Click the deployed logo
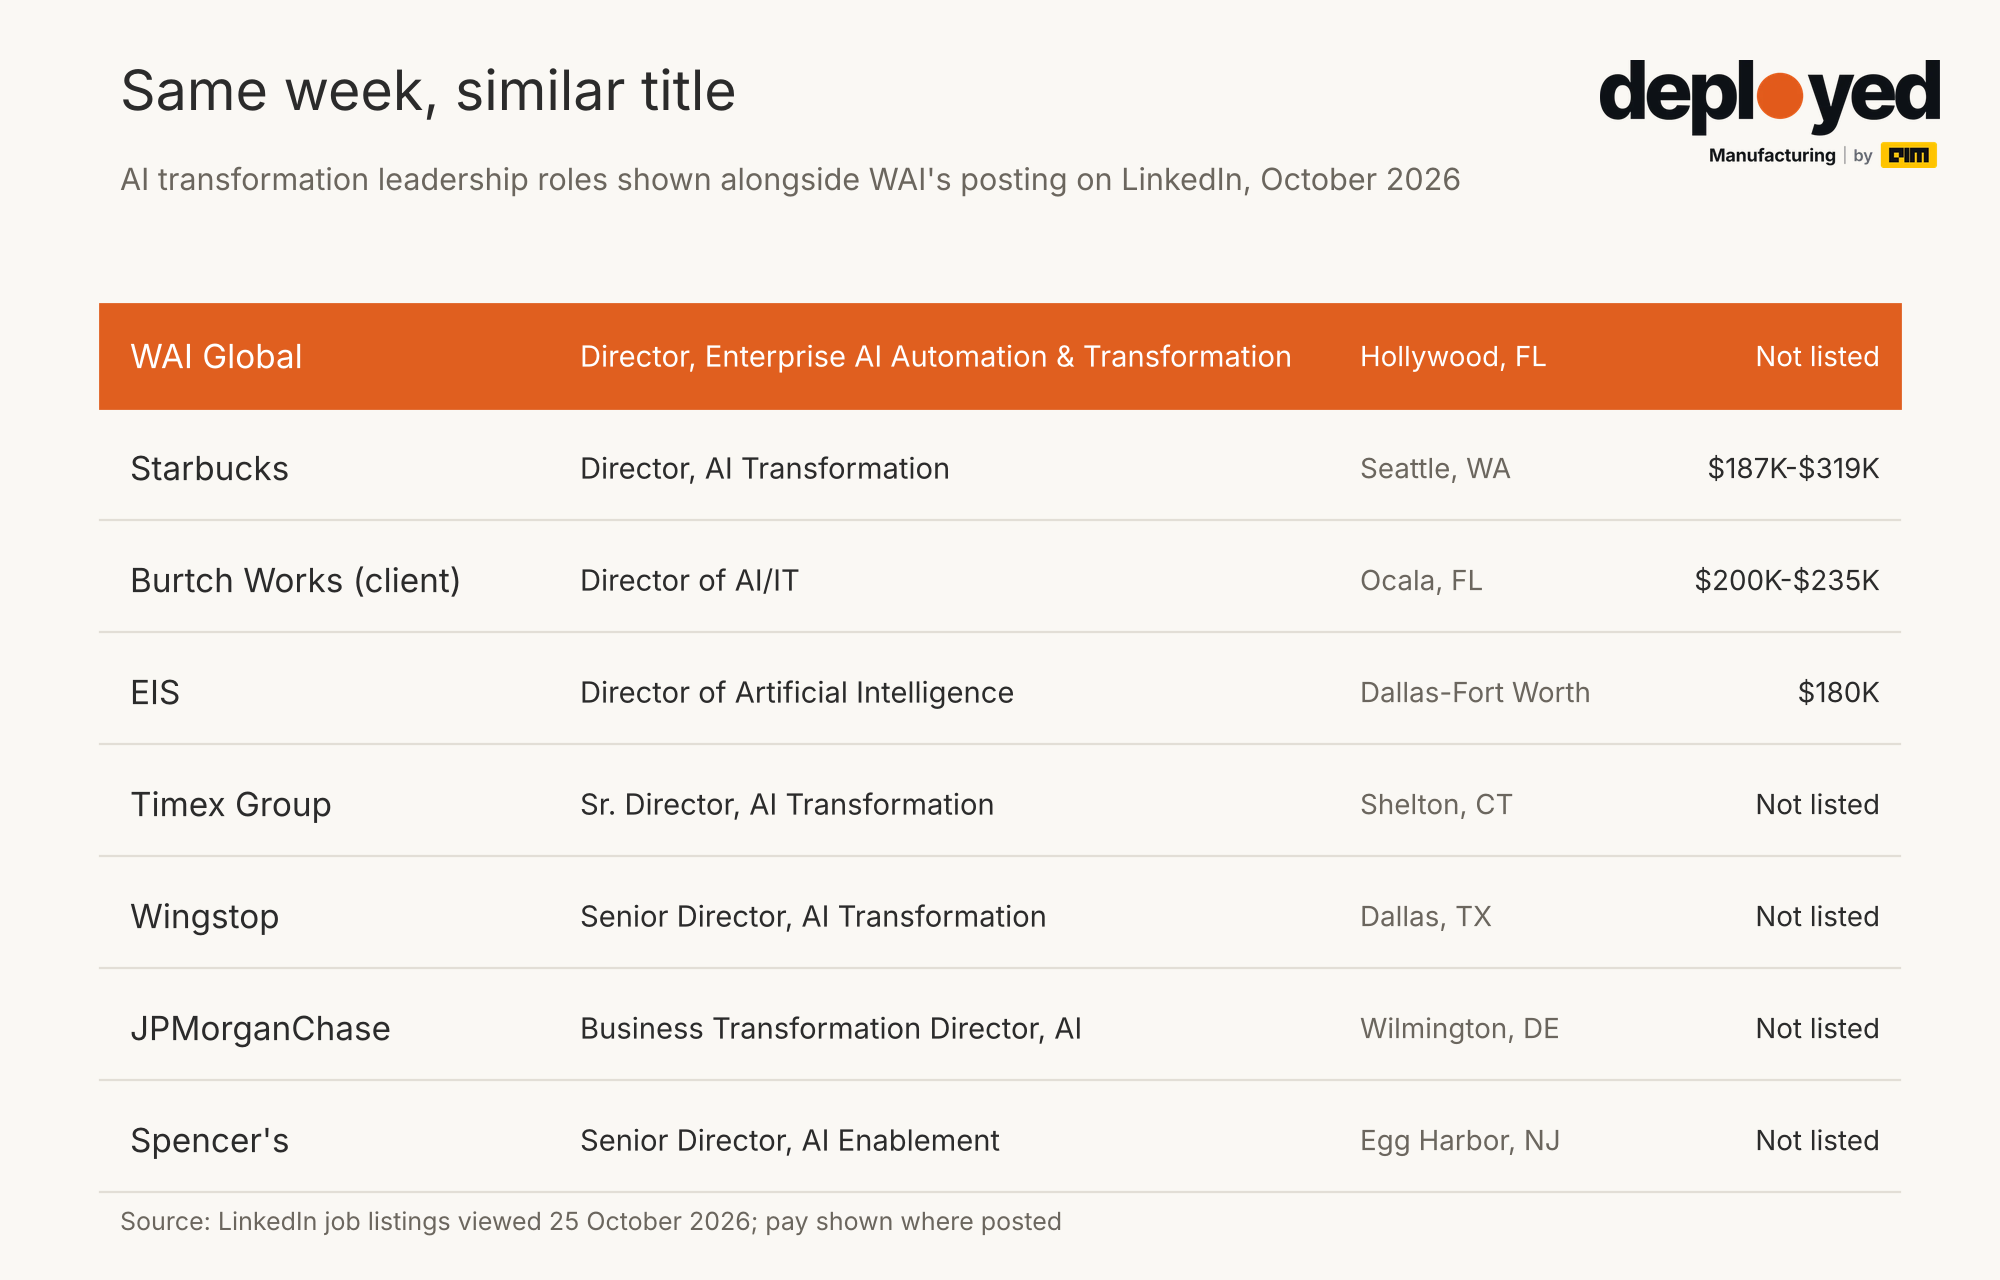Screen dimensions: 2000x1280 (1769, 95)
